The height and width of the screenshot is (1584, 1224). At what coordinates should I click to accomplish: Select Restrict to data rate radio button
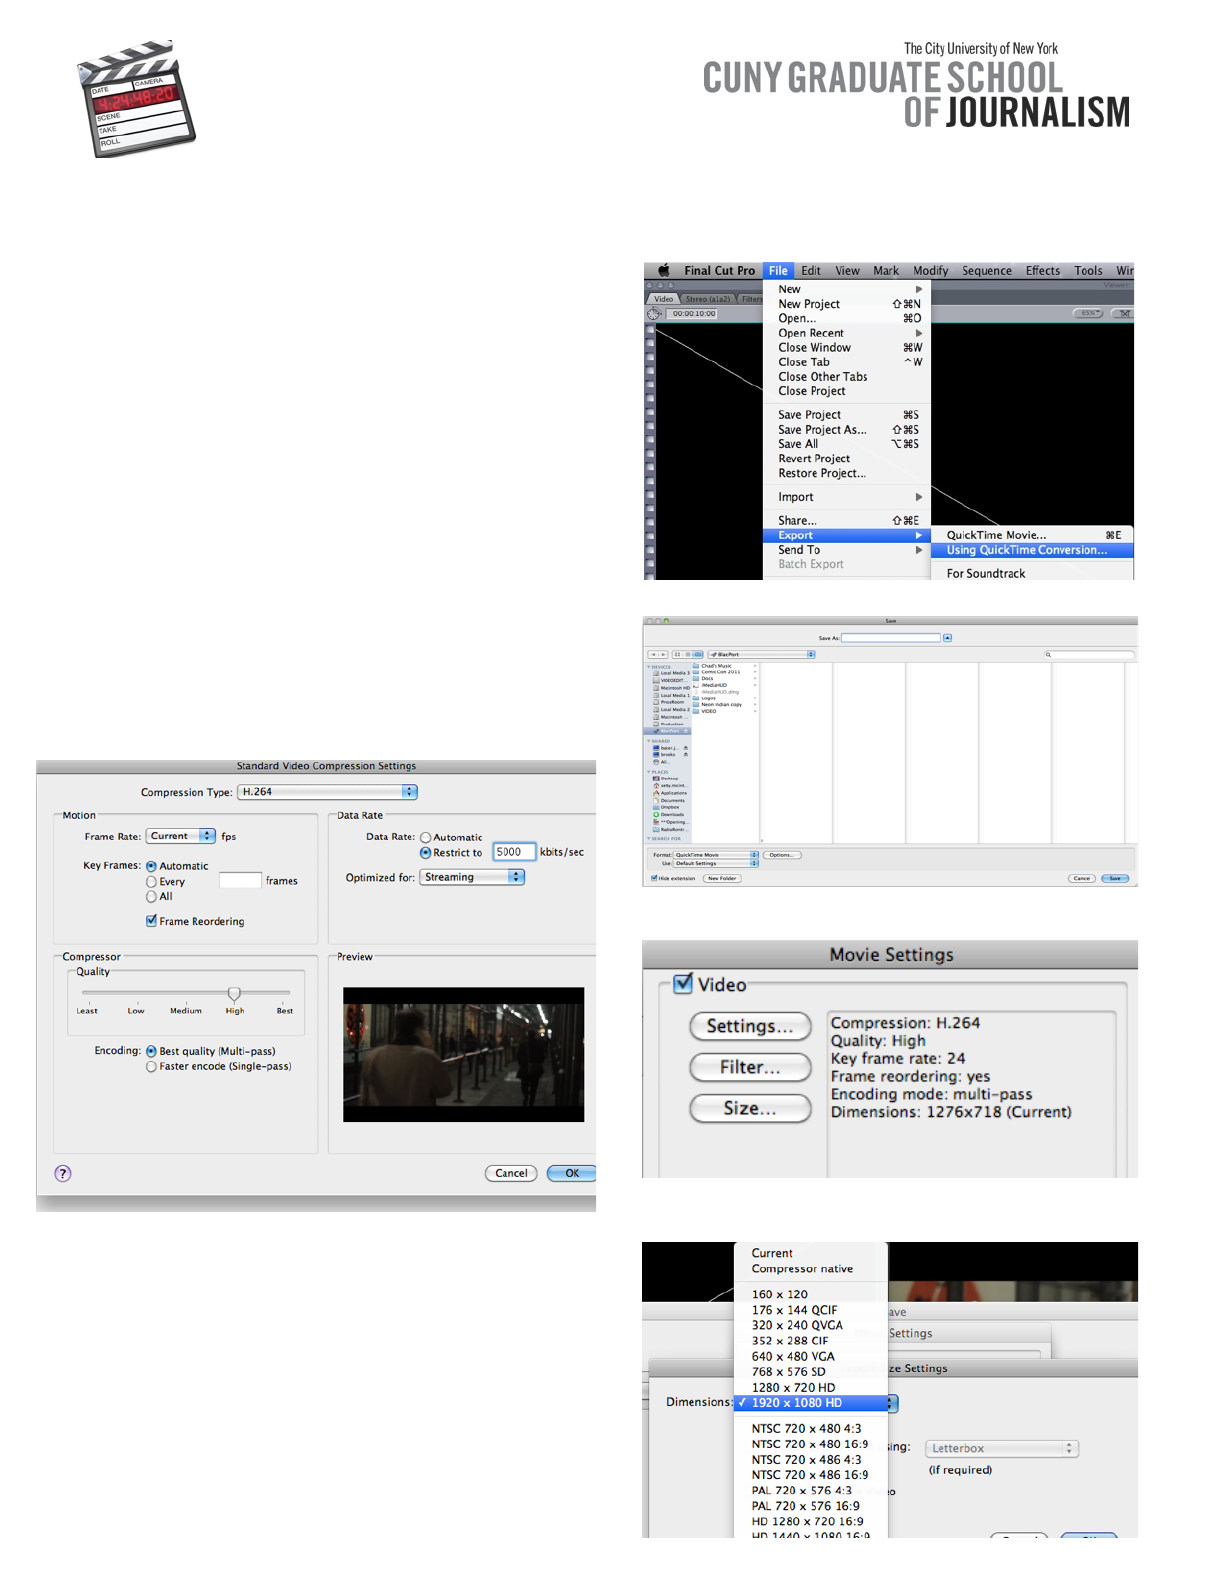point(425,853)
